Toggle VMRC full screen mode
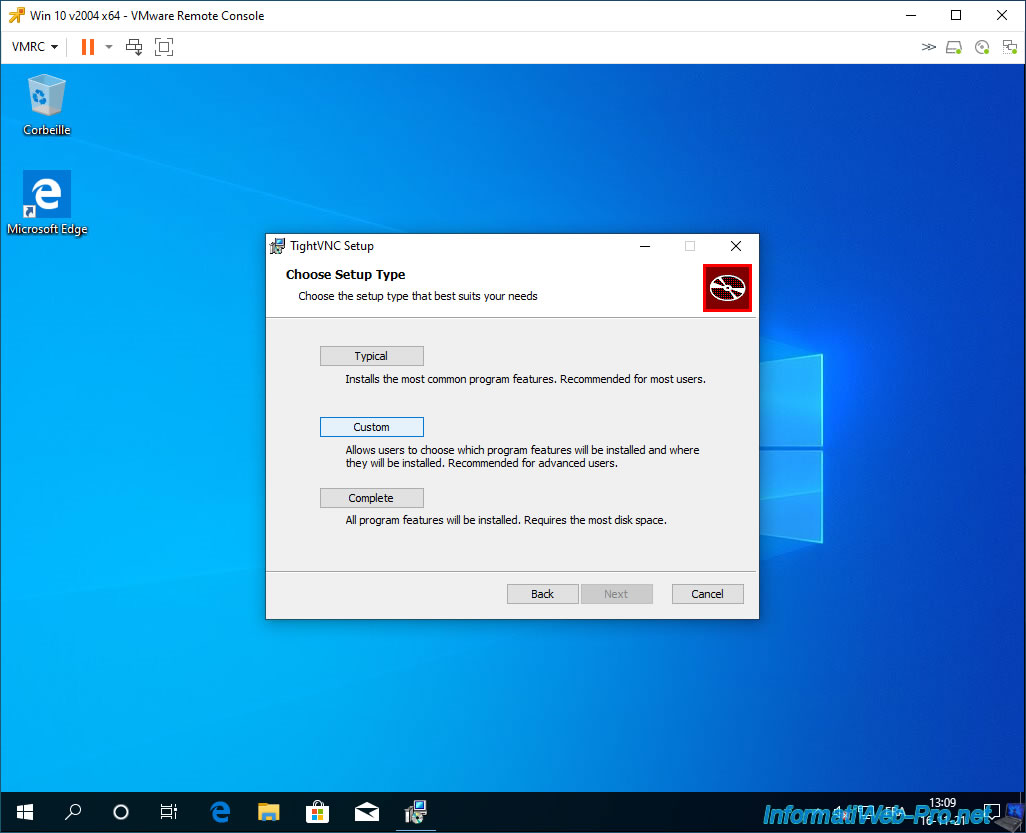This screenshot has height=833, width=1026. [x=164, y=47]
